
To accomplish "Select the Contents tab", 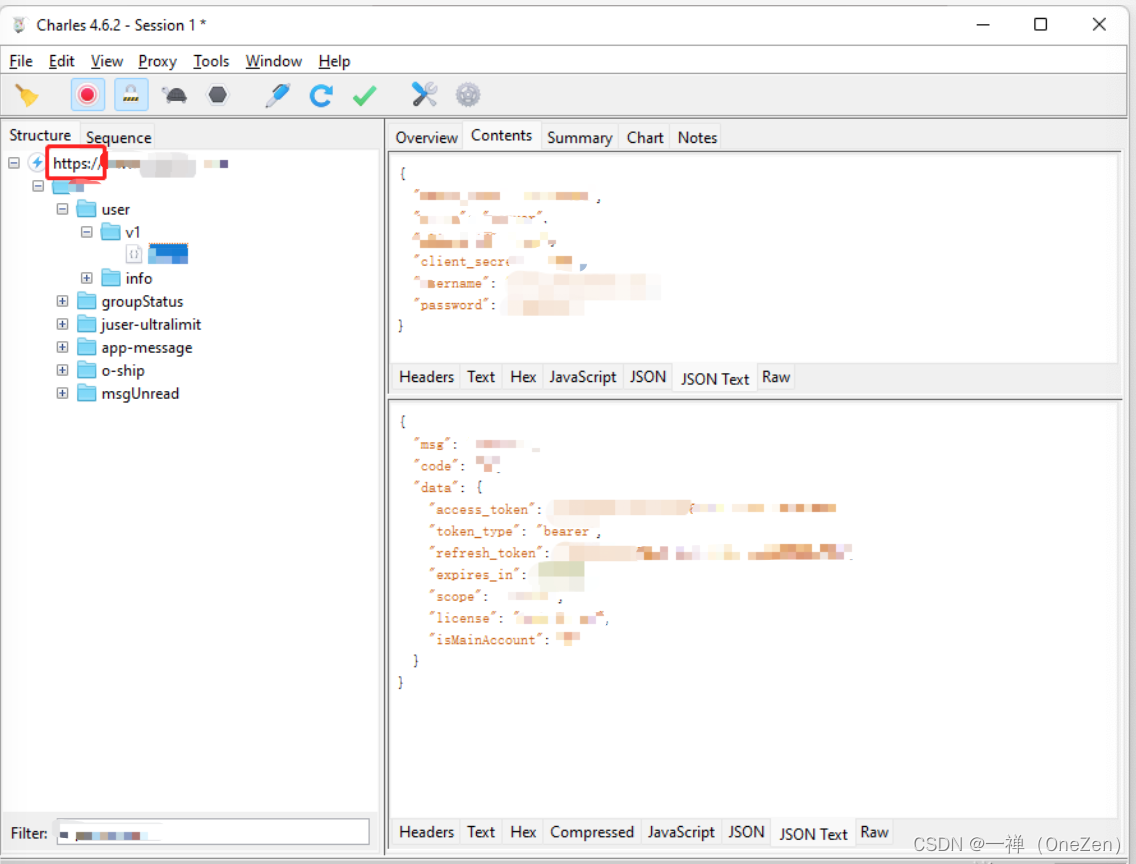I will point(501,135).
